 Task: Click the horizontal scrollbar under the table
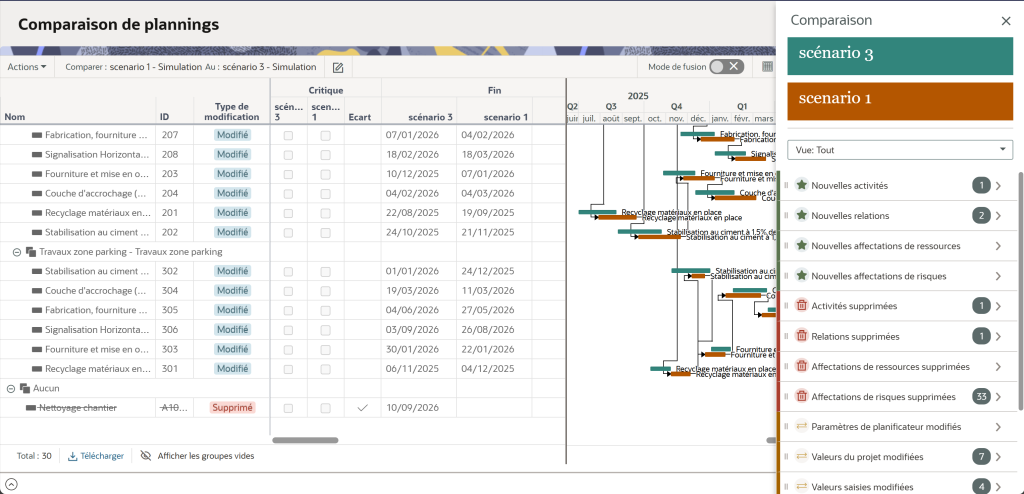[305, 440]
